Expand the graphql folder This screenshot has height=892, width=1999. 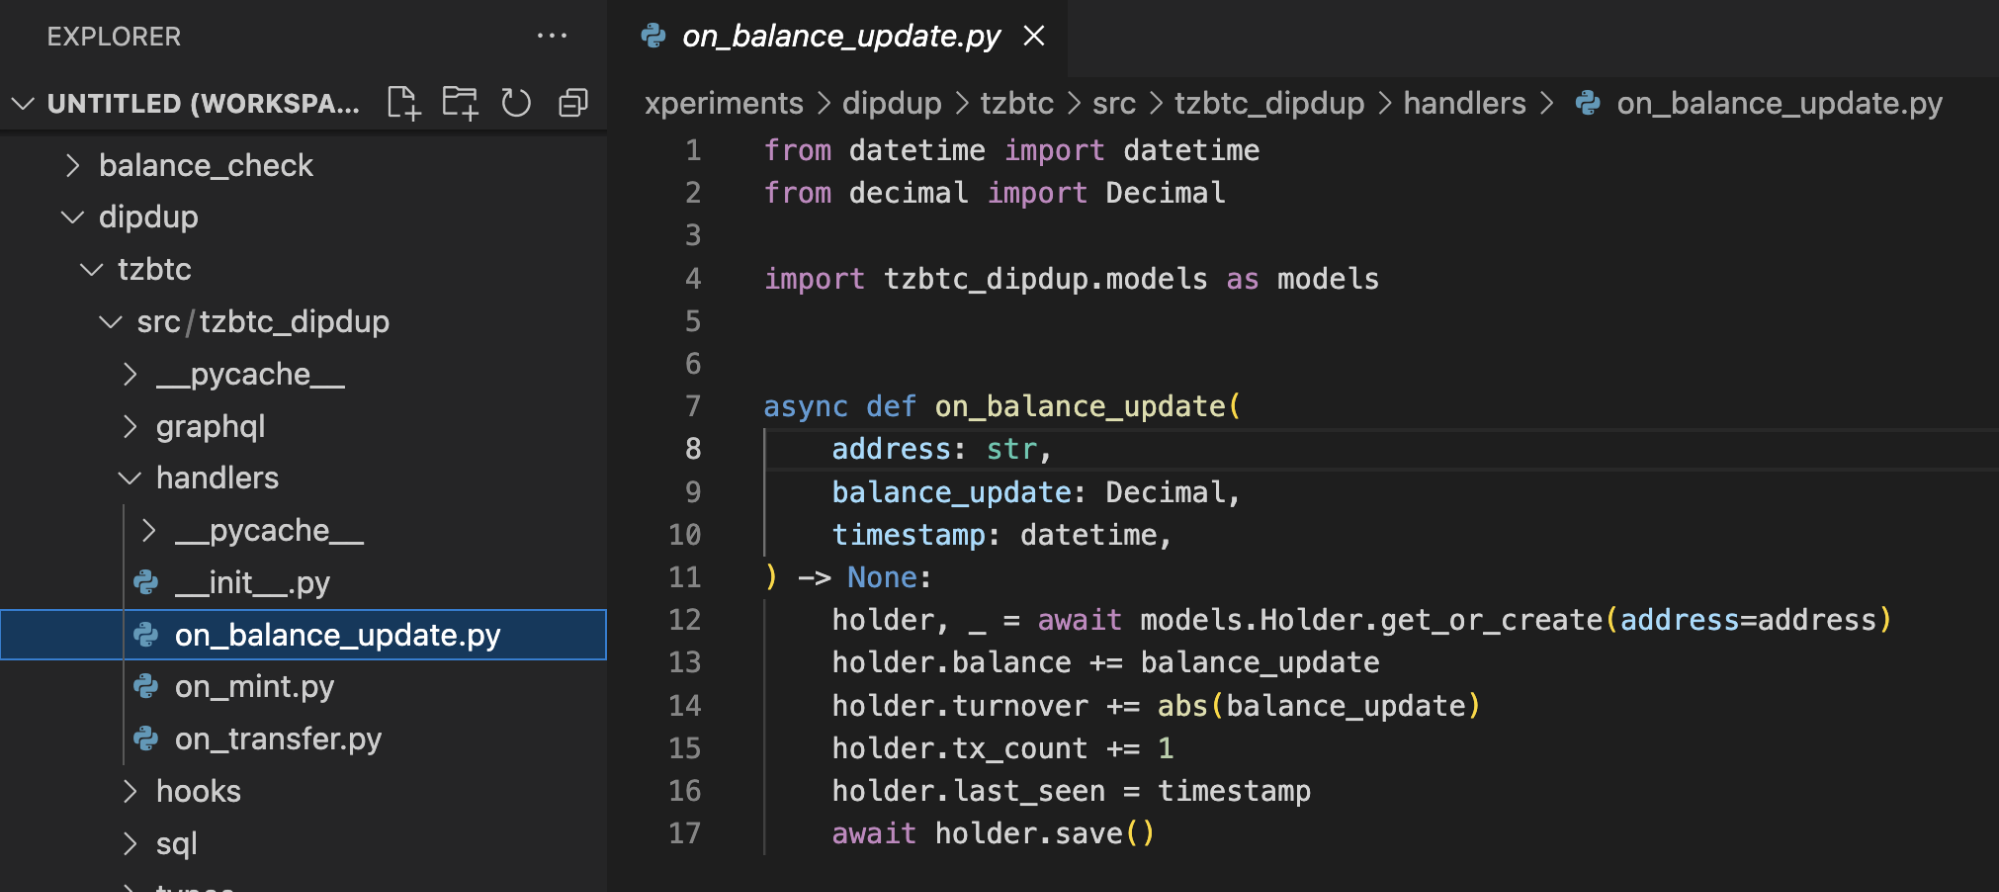coord(129,426)
